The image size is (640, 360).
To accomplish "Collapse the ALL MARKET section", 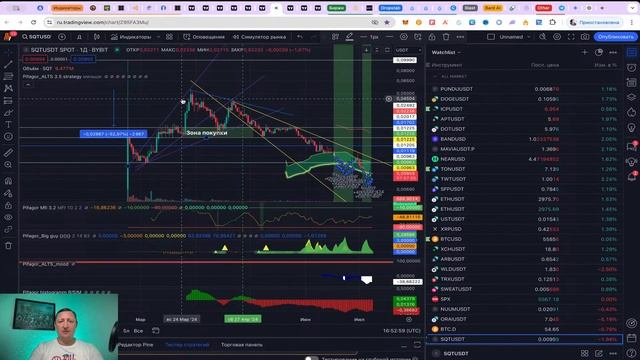I will 435,76.
